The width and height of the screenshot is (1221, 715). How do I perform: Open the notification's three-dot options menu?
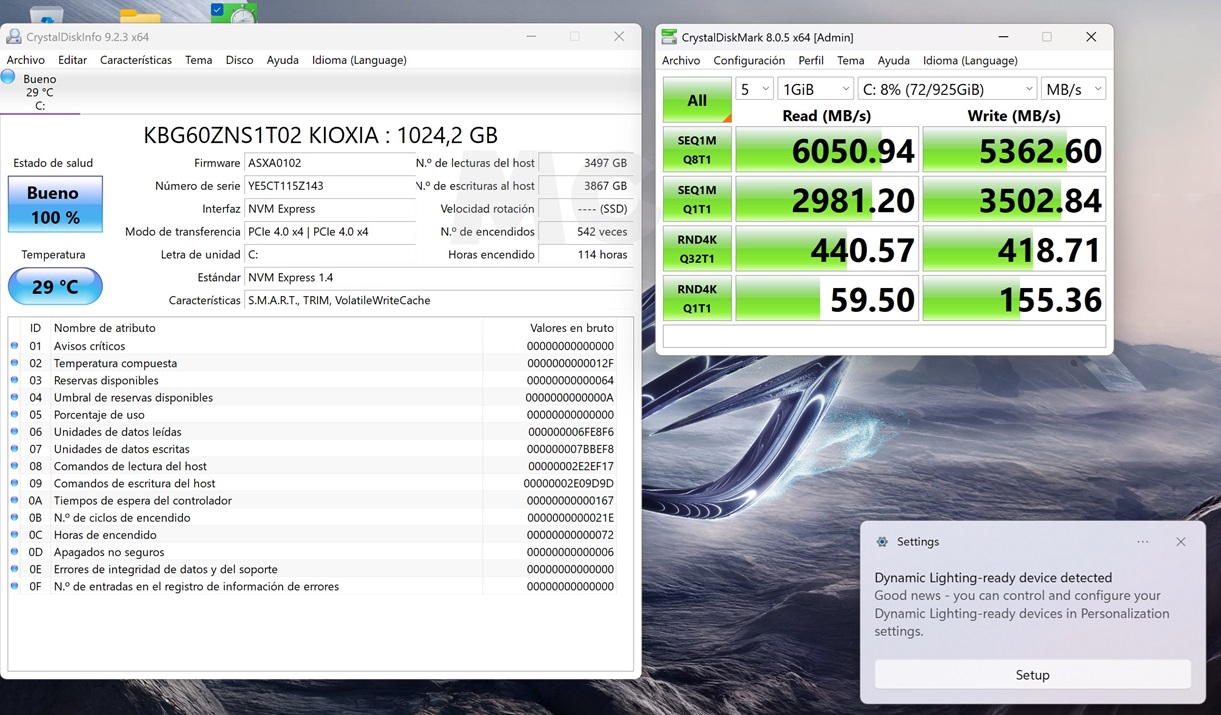(x=1142, y=542)
